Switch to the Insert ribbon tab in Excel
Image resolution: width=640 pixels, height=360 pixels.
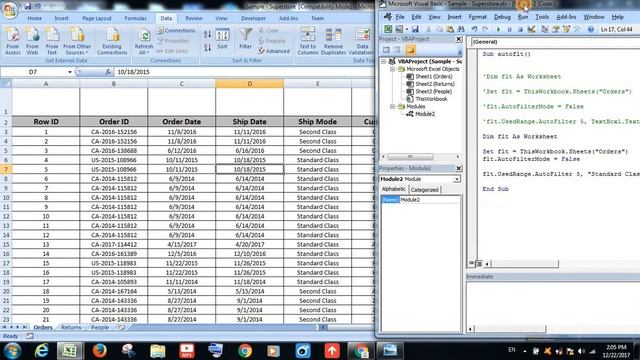pos(62,18)
